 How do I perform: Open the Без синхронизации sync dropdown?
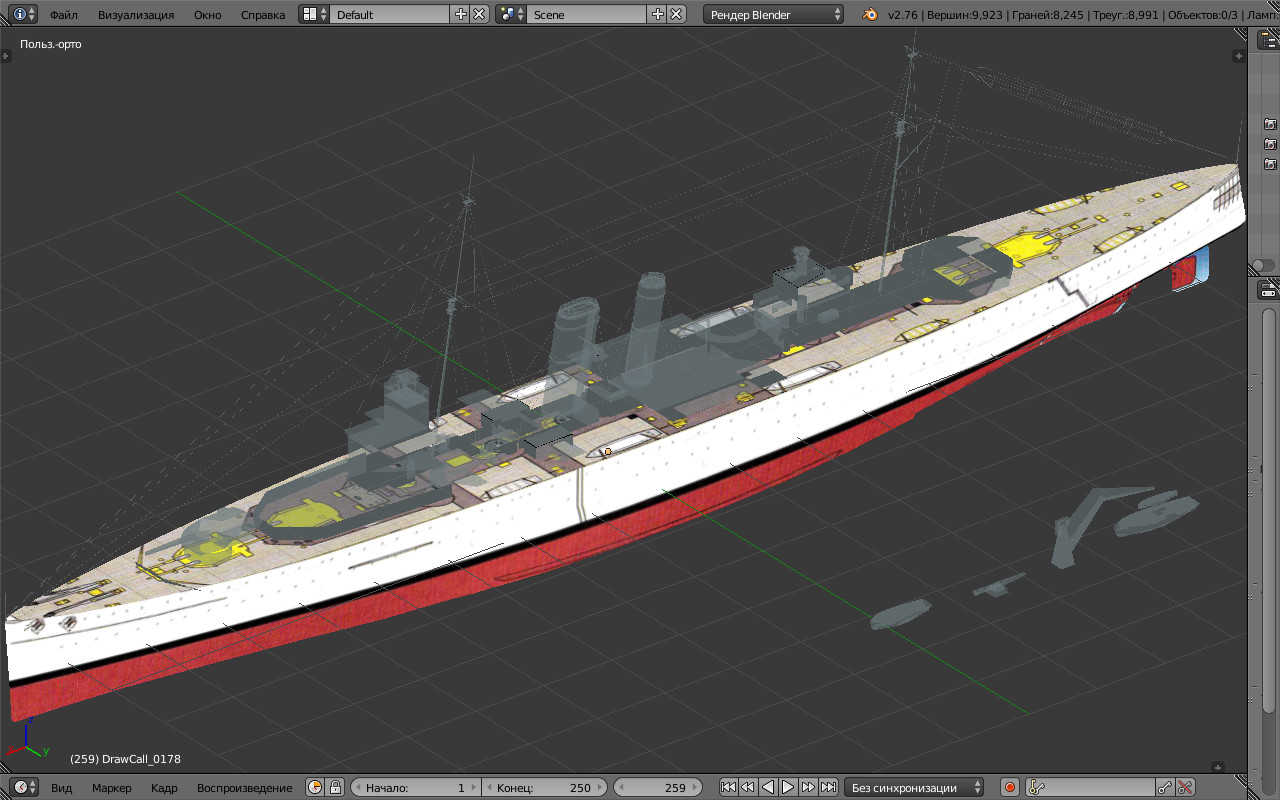914,787
